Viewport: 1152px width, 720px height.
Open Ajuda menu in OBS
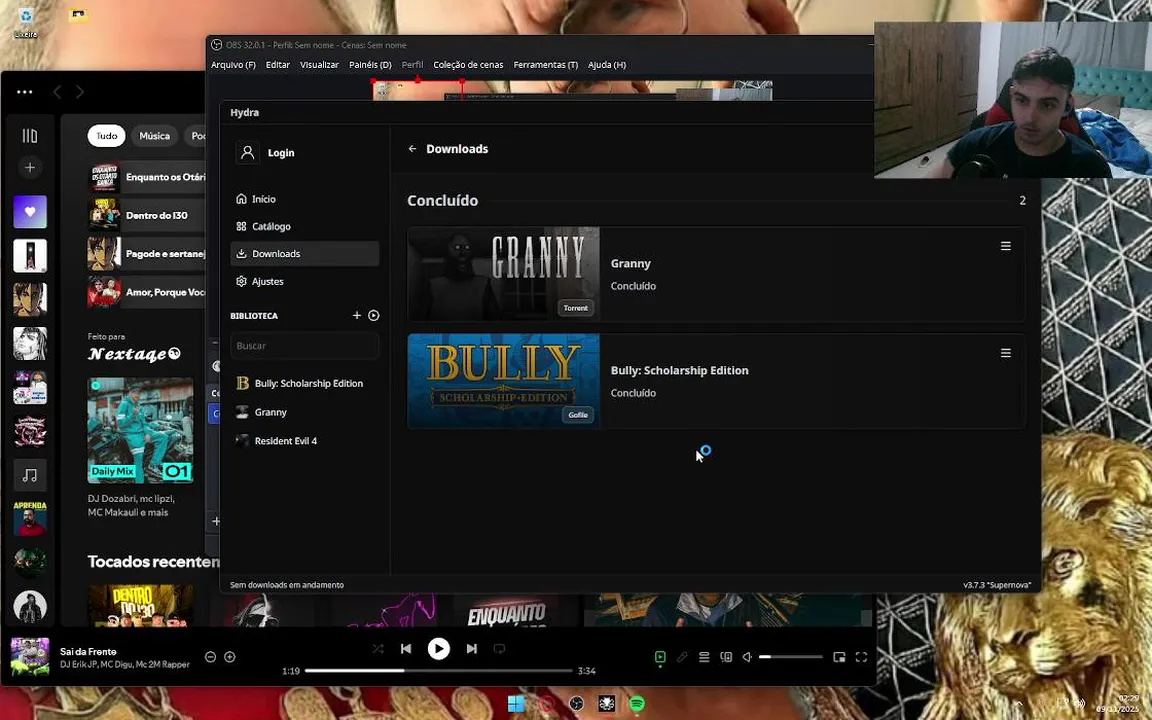click(x=607, y=65)
